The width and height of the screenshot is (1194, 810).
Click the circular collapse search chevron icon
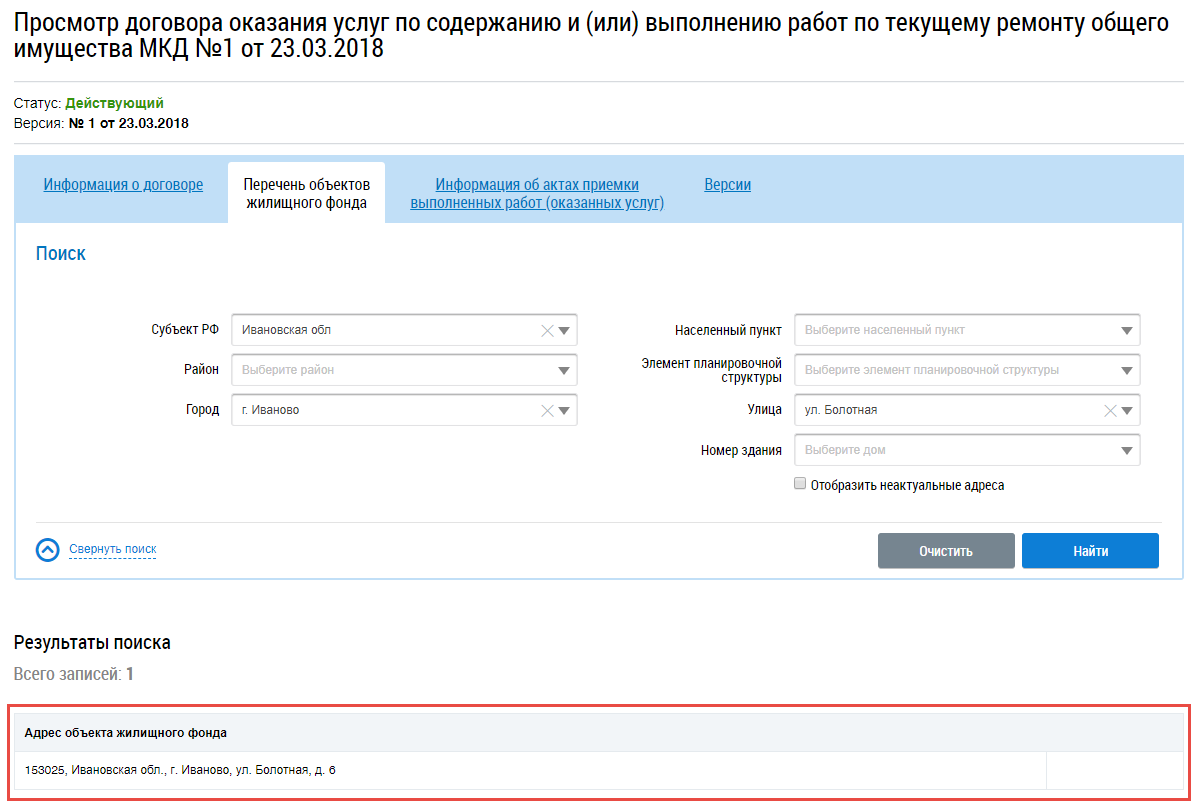(x=48, y=550)
